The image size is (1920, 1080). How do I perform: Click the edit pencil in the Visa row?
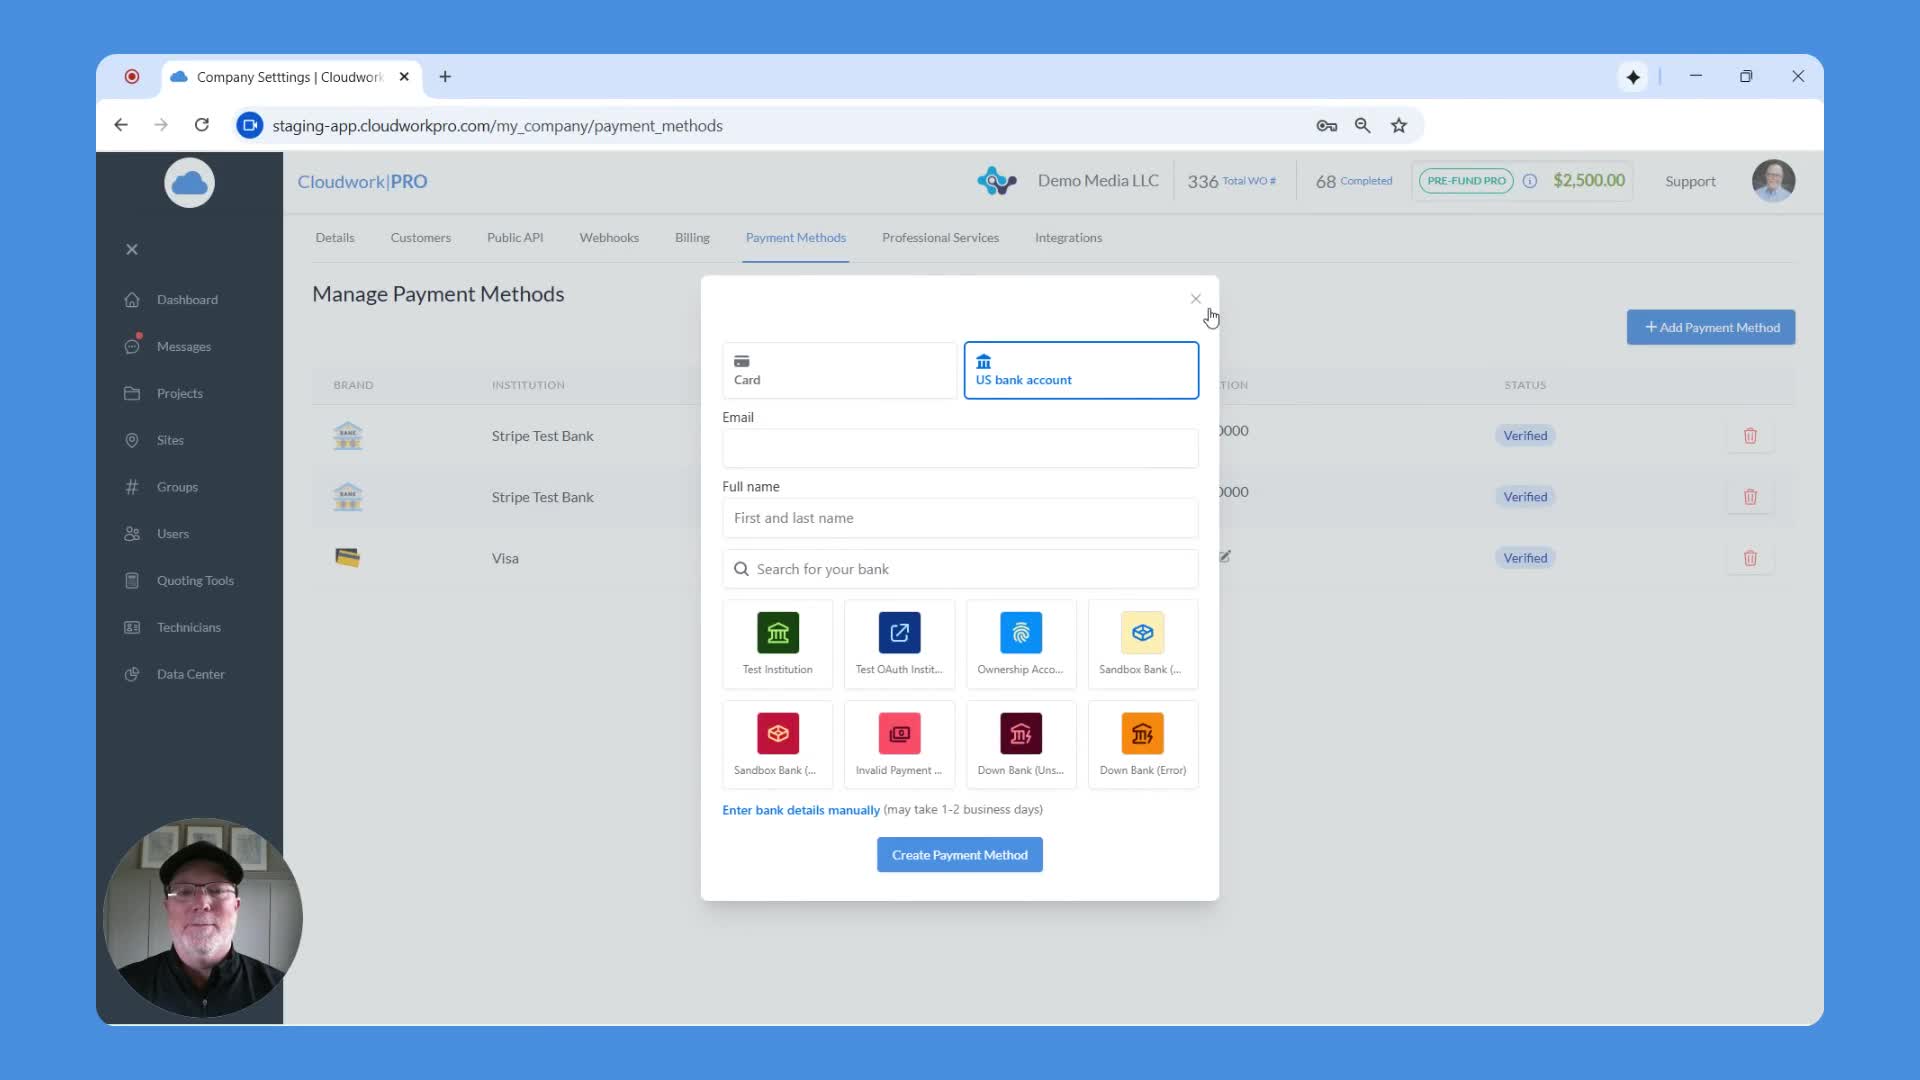coord(1225,556)
